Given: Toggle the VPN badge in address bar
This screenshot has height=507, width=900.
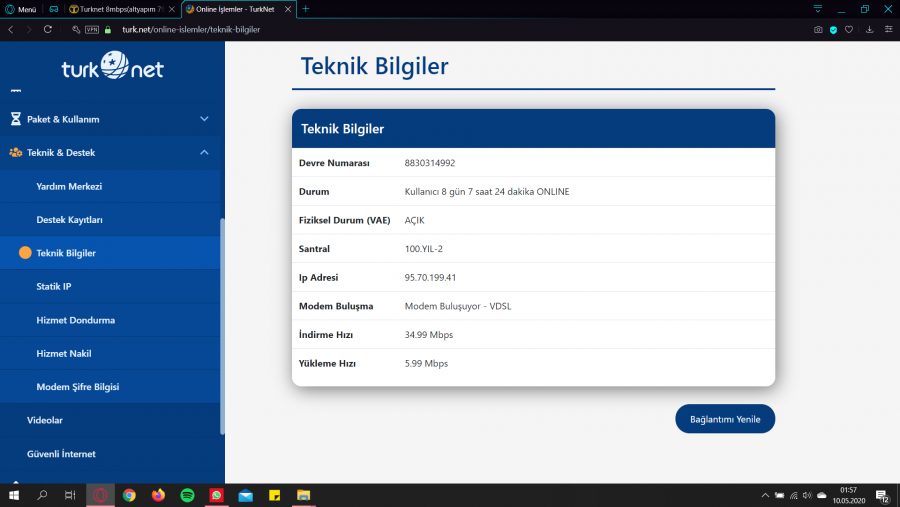Looking at the screenshot, I should click(x=92, y=29).
